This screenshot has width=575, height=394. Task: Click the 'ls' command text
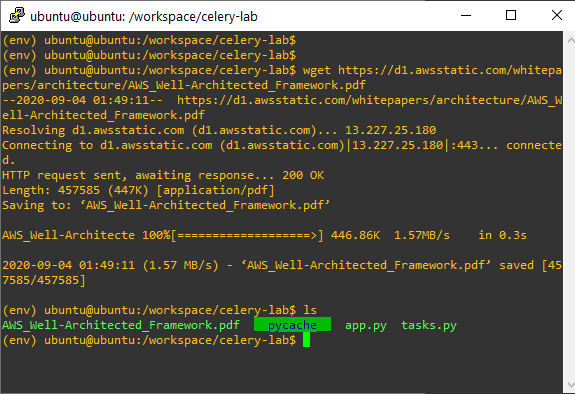[x=310, y=310]
